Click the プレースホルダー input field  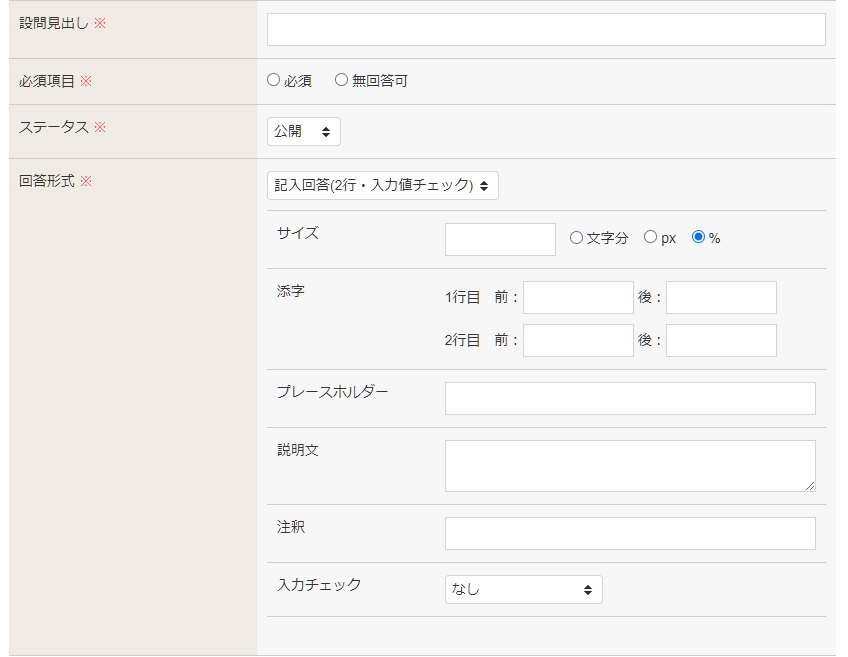(630, 399)
